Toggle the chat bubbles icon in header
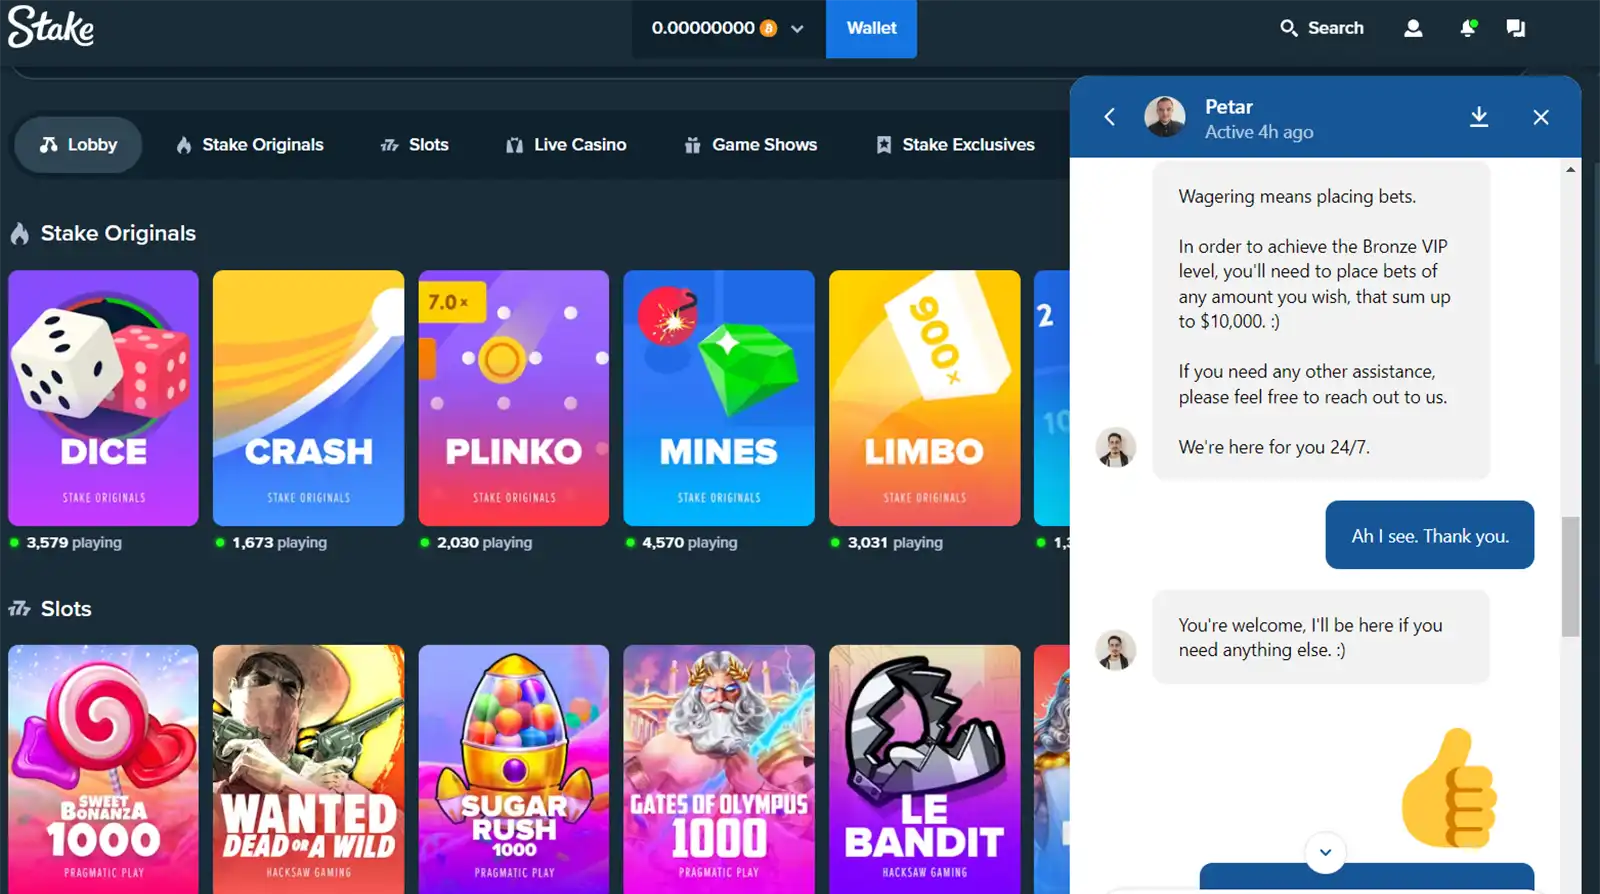Image resolution: width=1600 pixels, height=894 pixels. click(x=1516, y=28)
